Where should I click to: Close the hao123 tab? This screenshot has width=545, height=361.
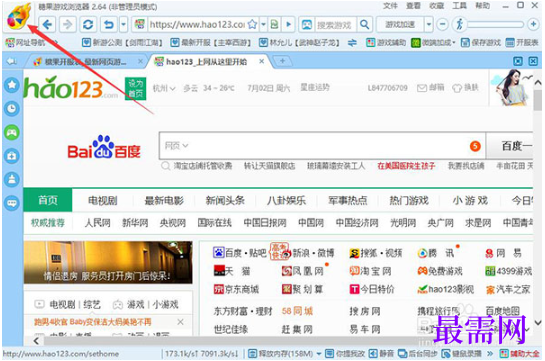[x=262, y=61]
